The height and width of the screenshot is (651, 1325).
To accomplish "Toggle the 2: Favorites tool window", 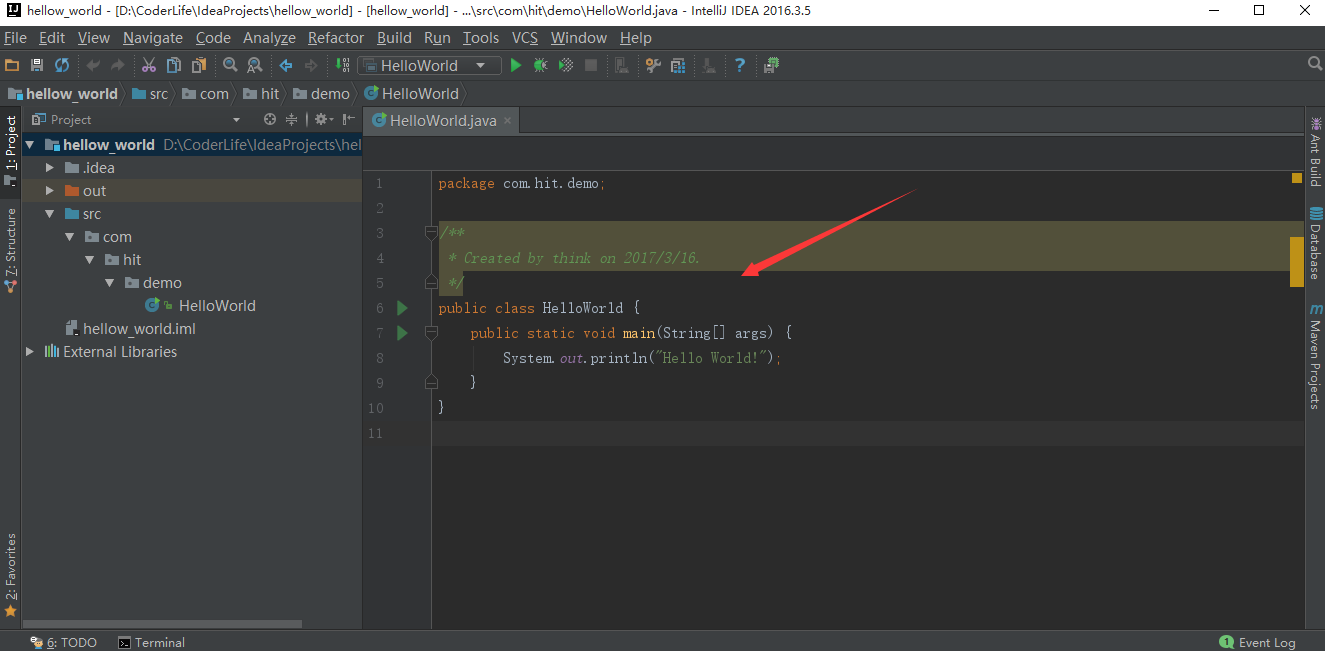I will point(11,575).
